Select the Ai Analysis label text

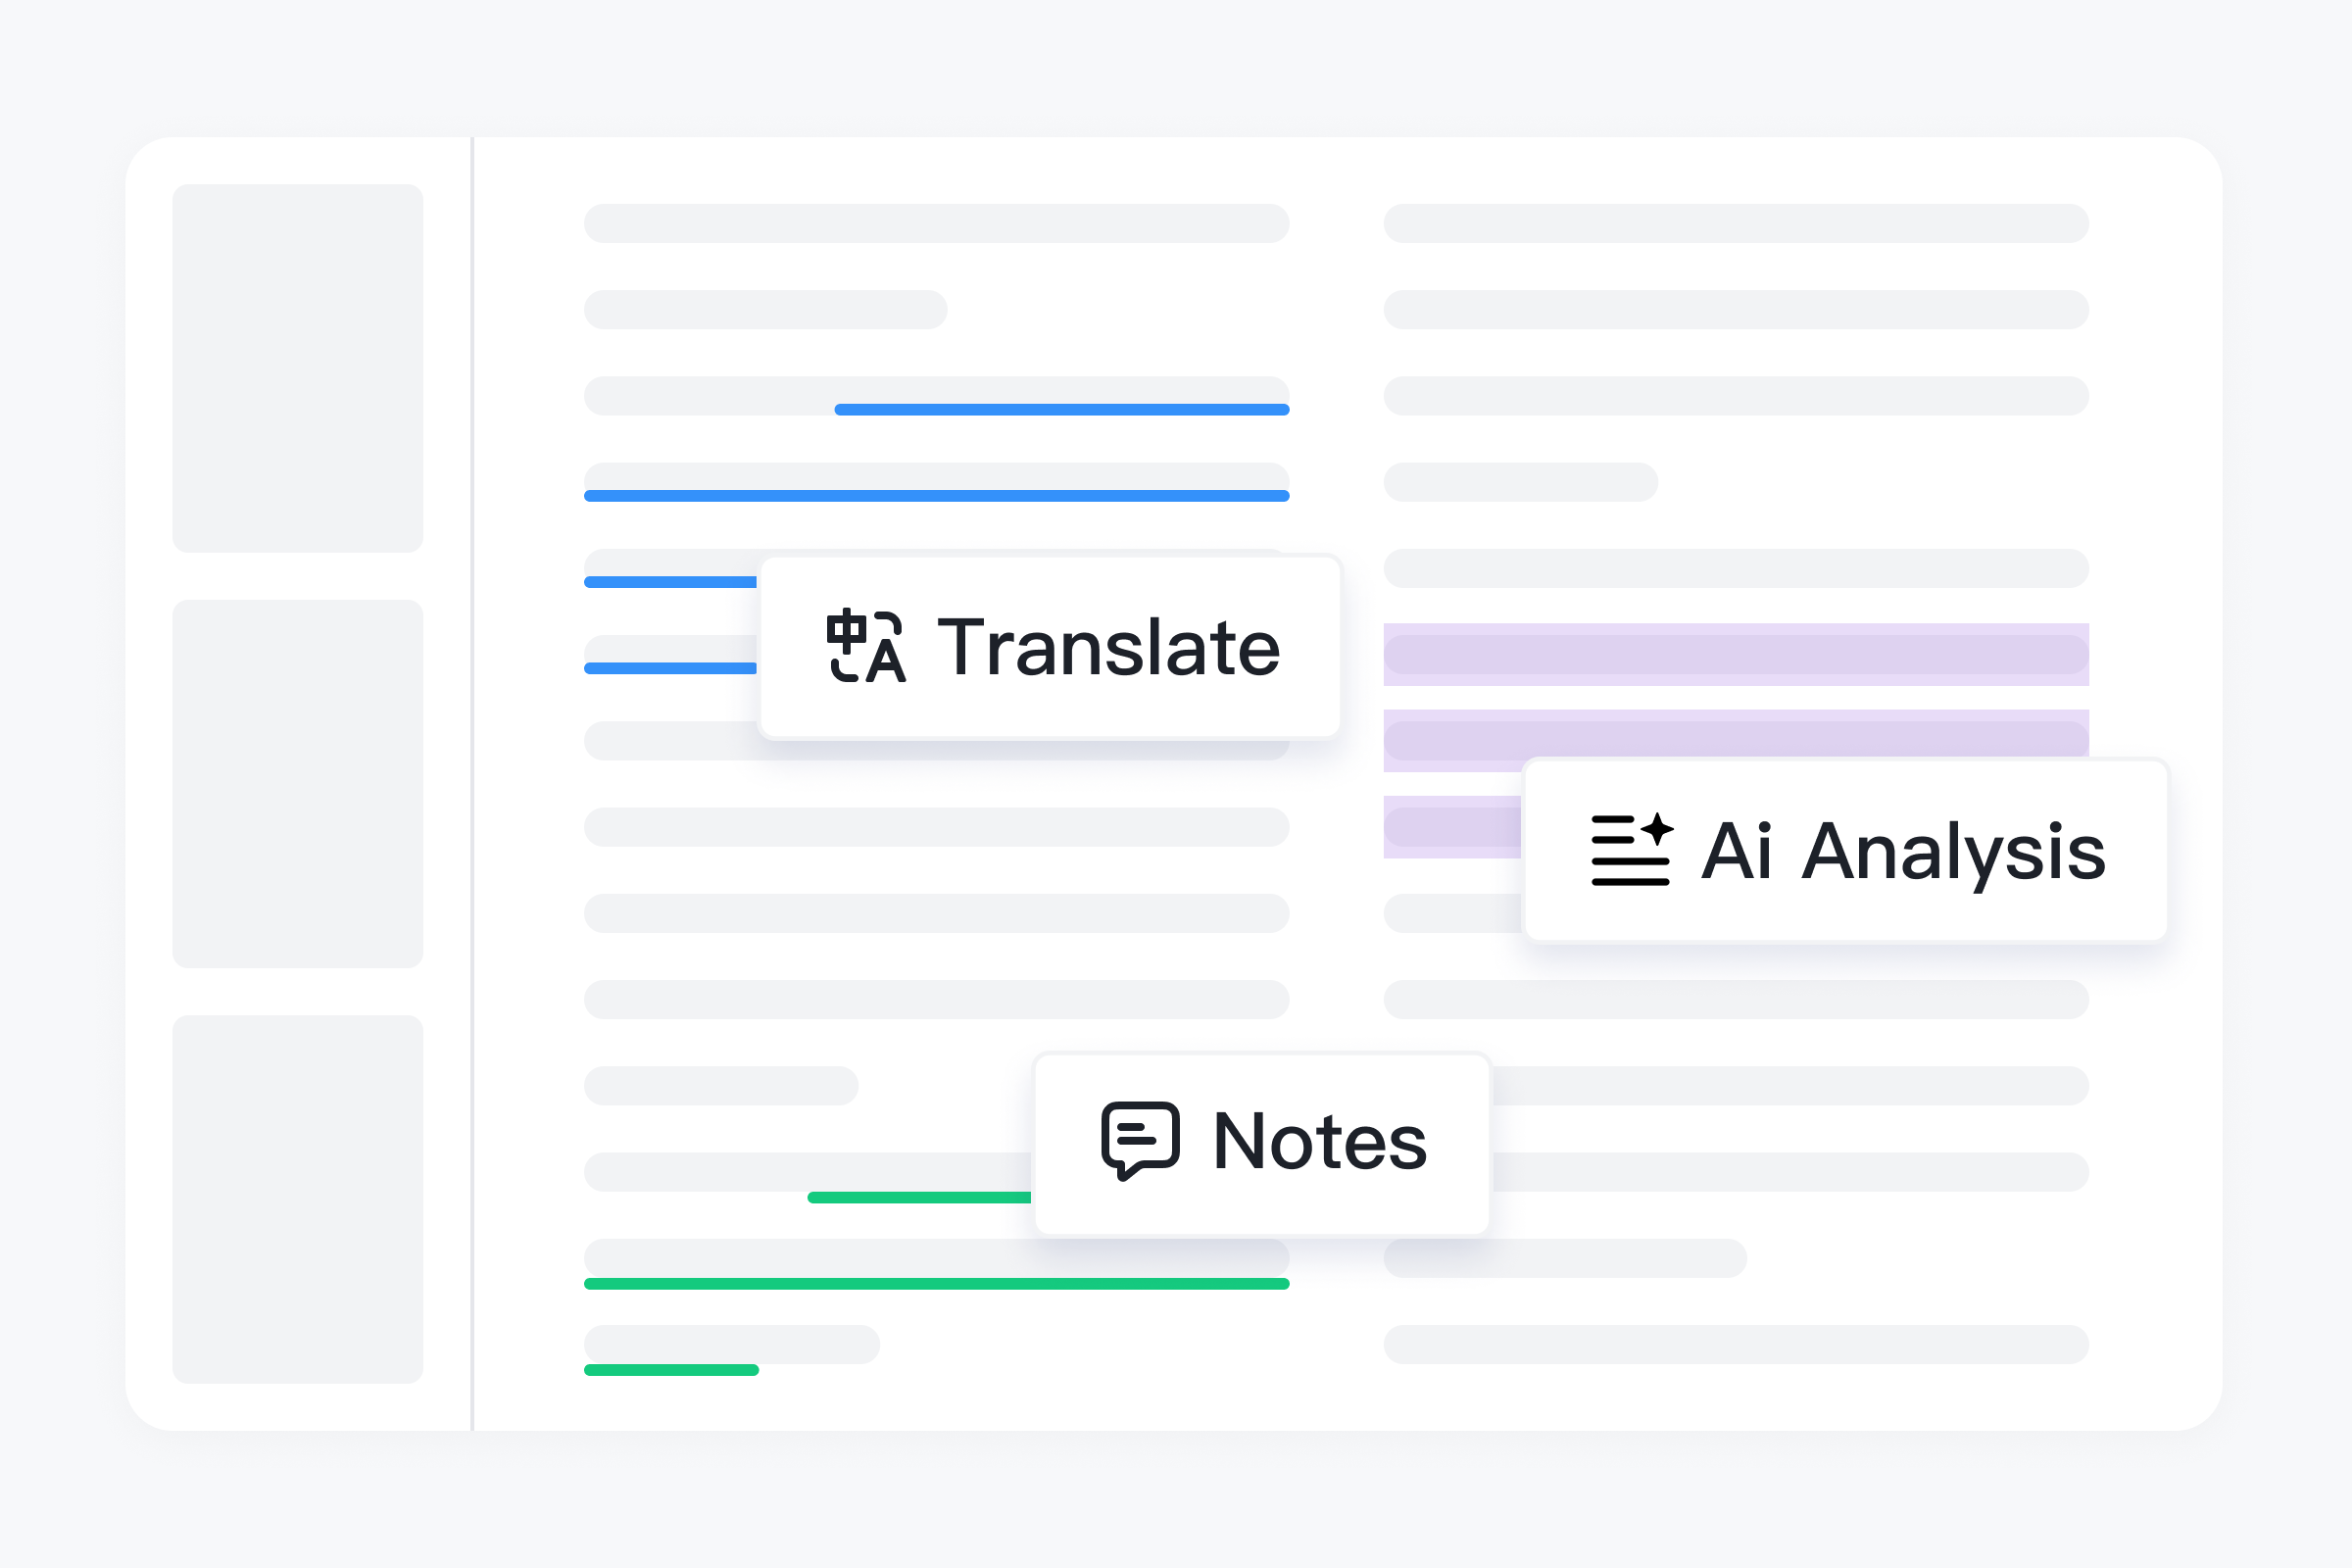click(x=1903, y=852)
